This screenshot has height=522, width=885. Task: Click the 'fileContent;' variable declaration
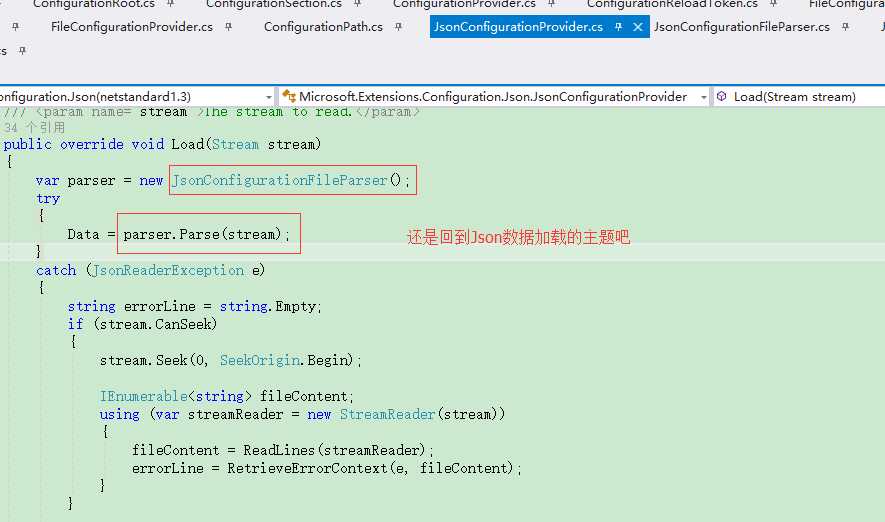pos(306,396)
